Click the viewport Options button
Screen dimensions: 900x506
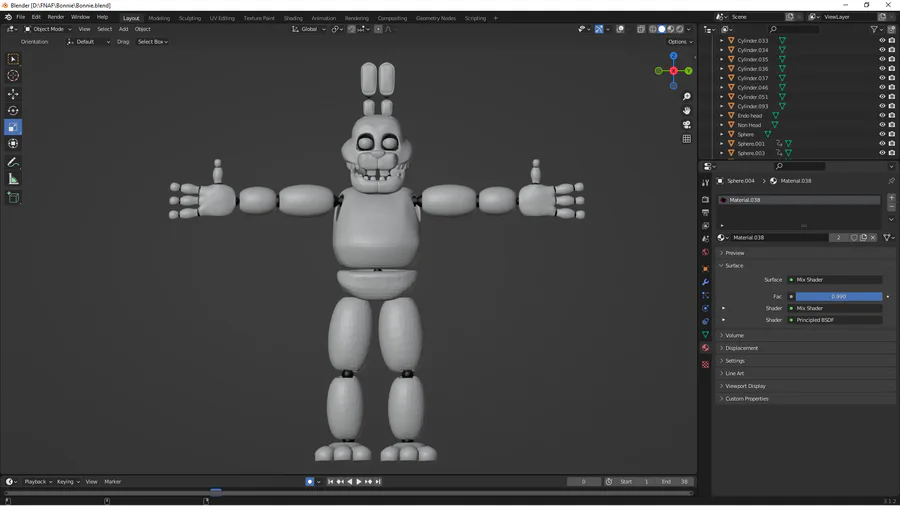680,42
